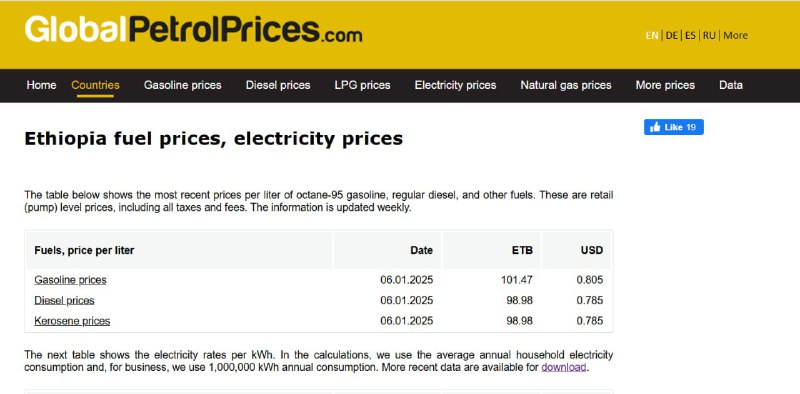This screenshot has width=800, height=394.
Task: Follow the Diesel prices table link
Action: click(x=64, y=300)
